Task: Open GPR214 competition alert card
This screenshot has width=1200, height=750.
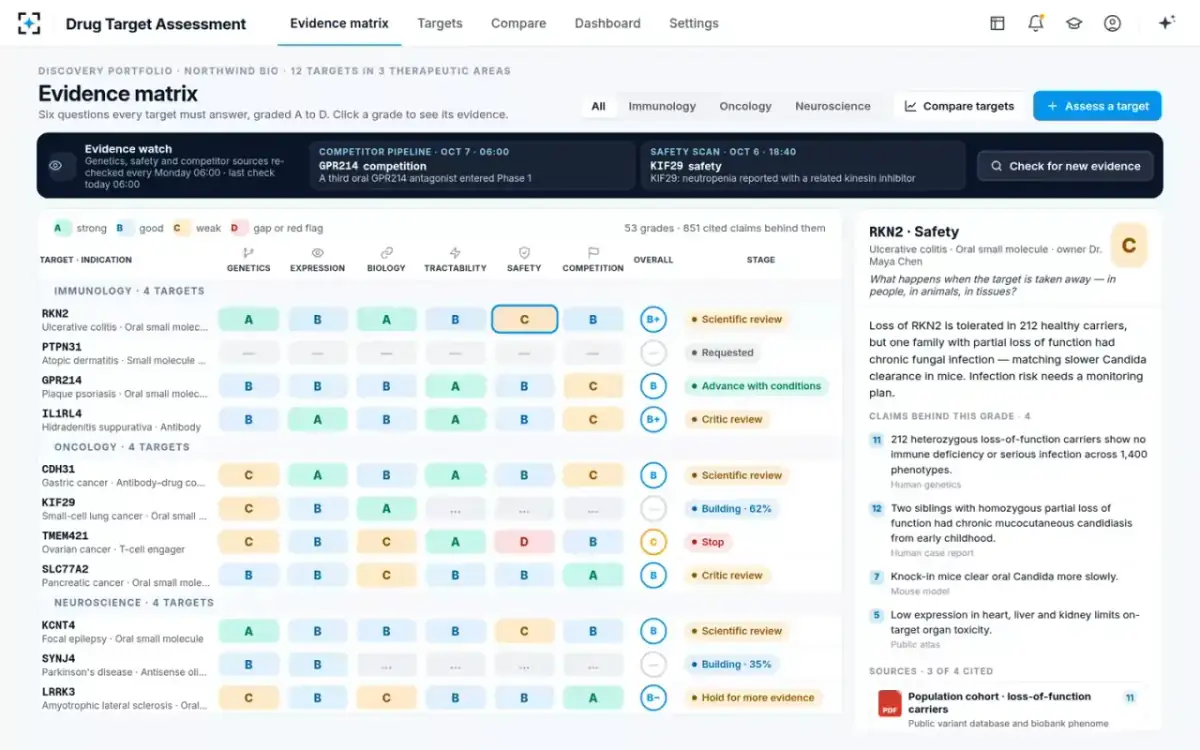Action: (x=471, y=165)
